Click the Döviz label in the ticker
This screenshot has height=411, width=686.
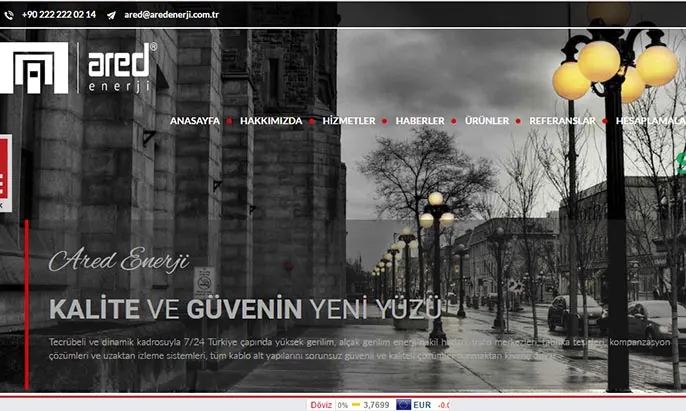coord(321,405)
